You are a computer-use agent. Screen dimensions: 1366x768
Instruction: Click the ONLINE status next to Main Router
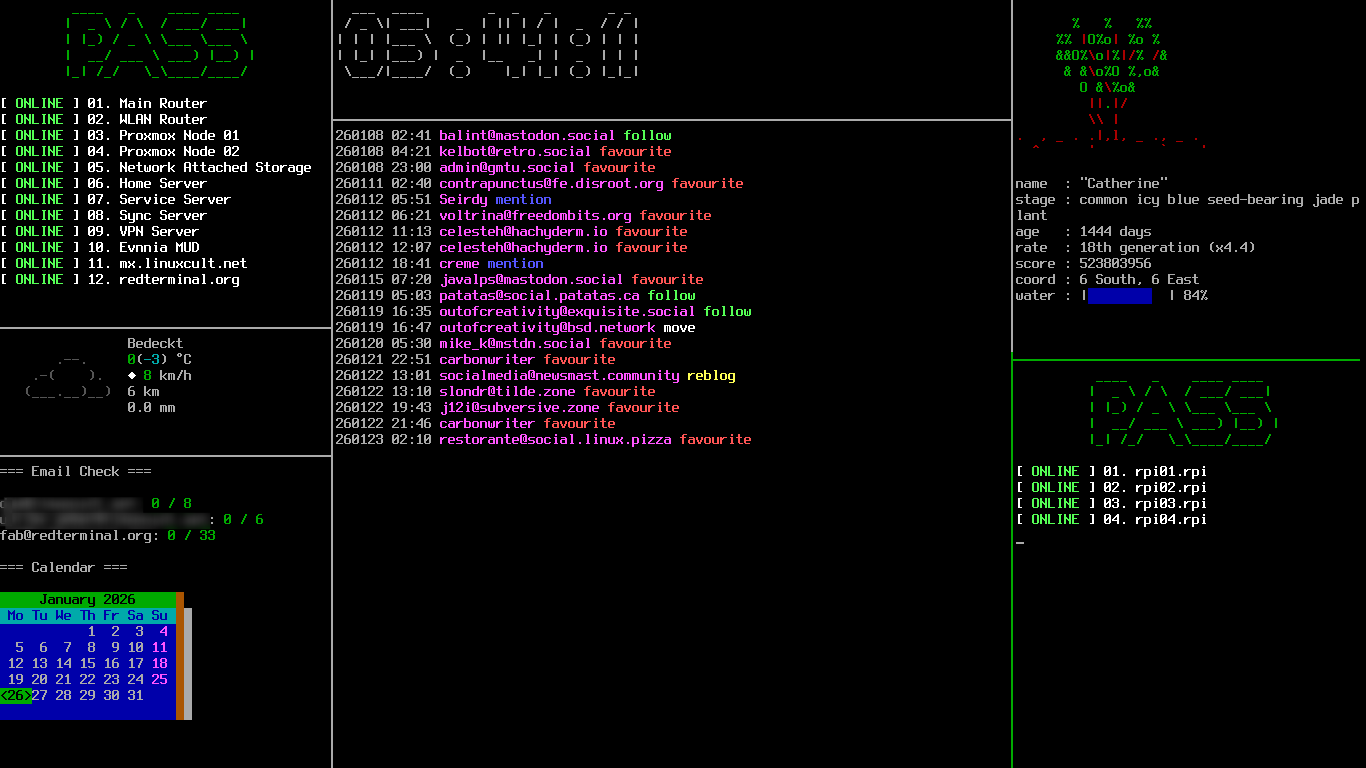point(39,104)
